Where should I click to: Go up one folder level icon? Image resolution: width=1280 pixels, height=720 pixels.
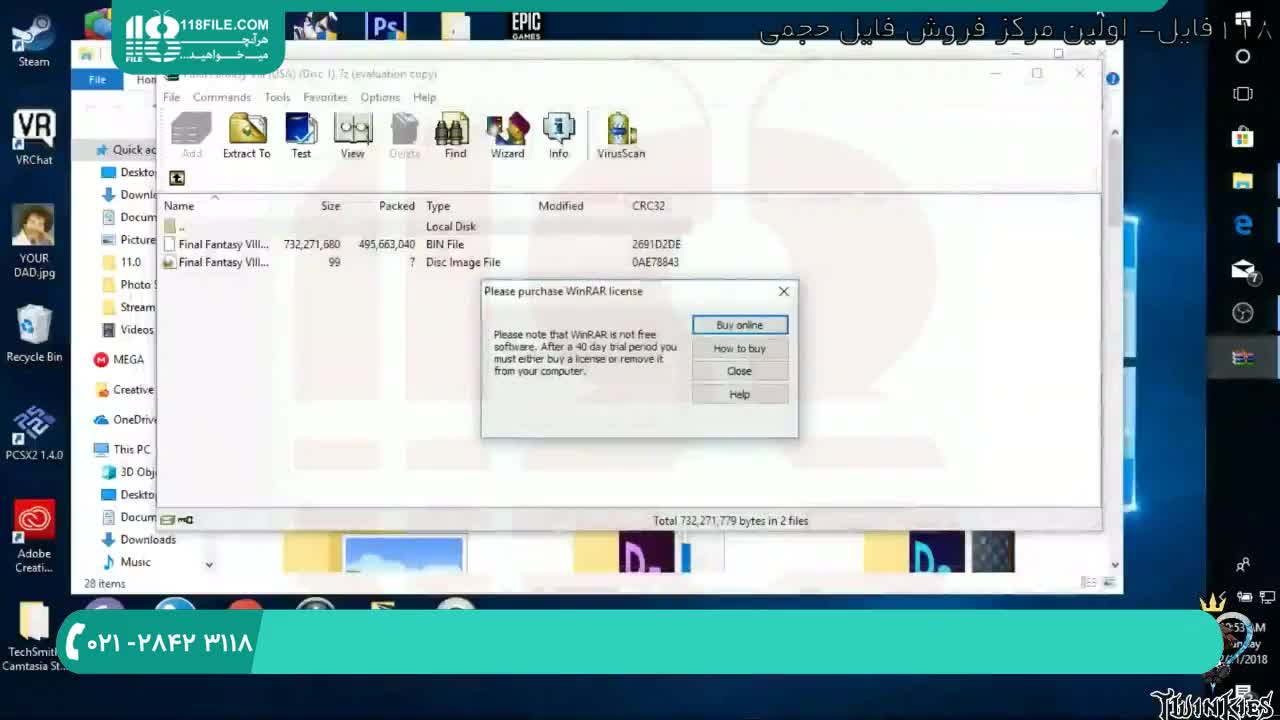pyautogui.click(x=177, y=178)
